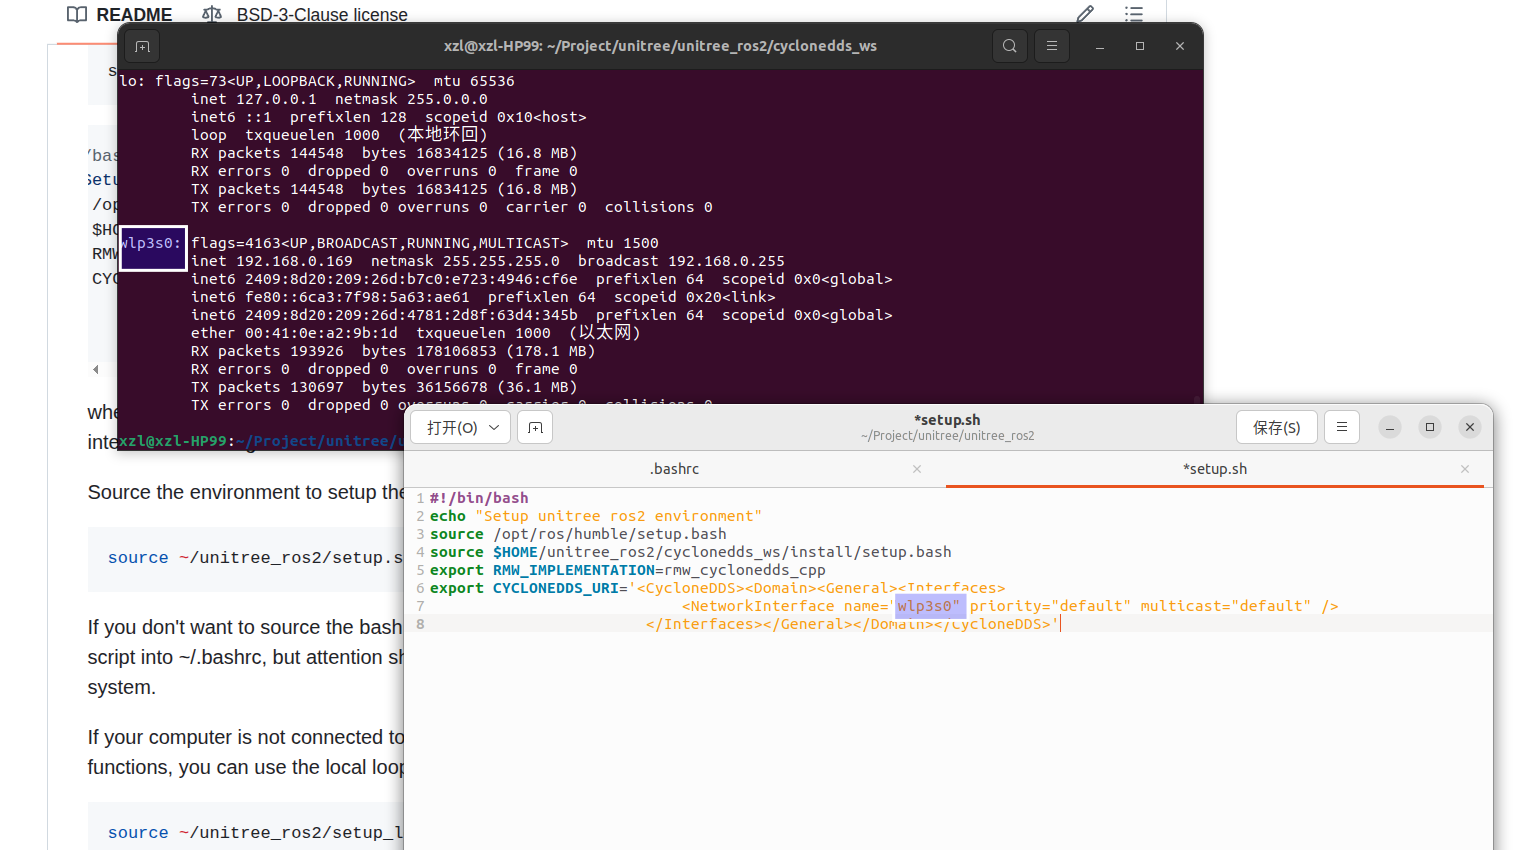Click the pencil edit README icon
This screenshot has width=1513, height=850.
pyautogui.click(x=1085, y=14)
